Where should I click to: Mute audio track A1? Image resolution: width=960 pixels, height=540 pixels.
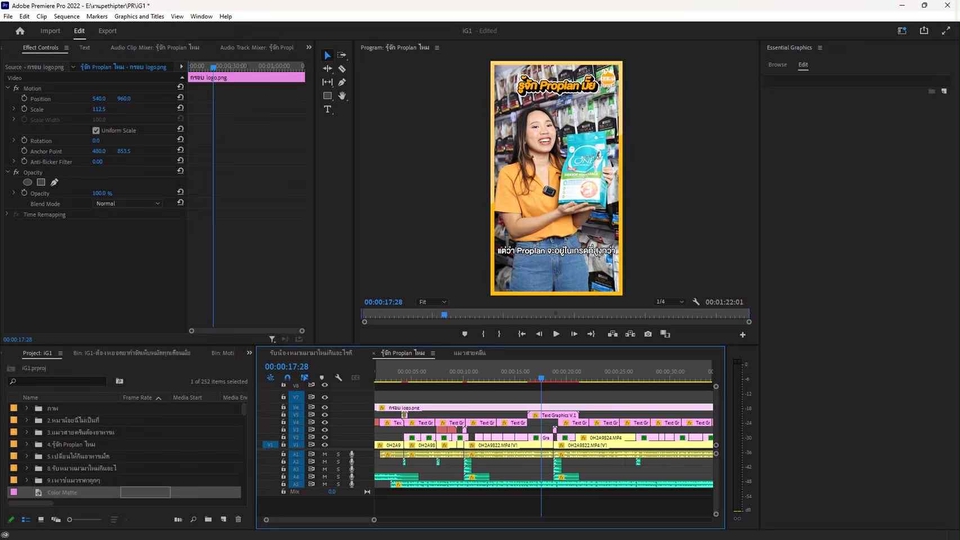tap(324, 454)
